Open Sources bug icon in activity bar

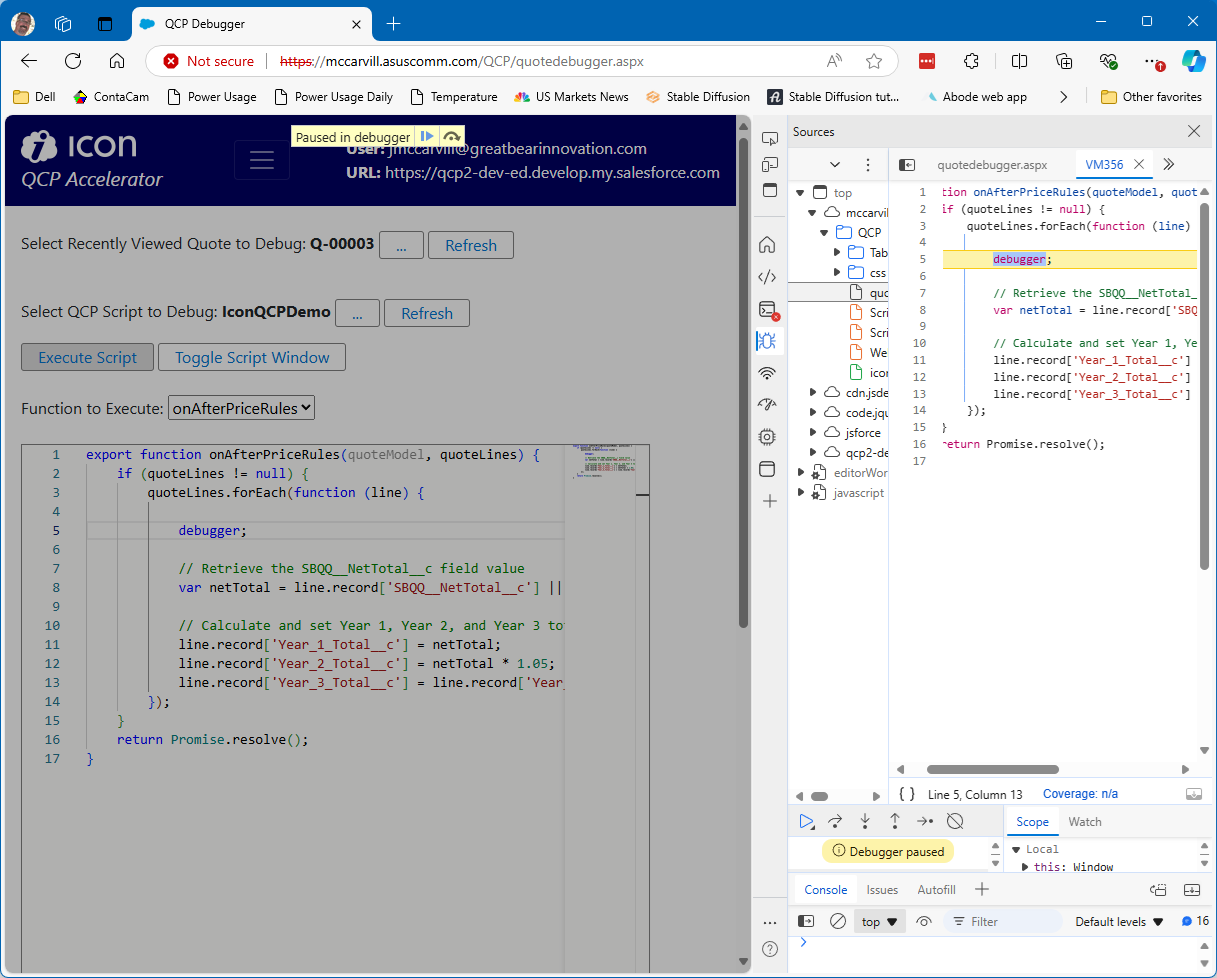768,341
